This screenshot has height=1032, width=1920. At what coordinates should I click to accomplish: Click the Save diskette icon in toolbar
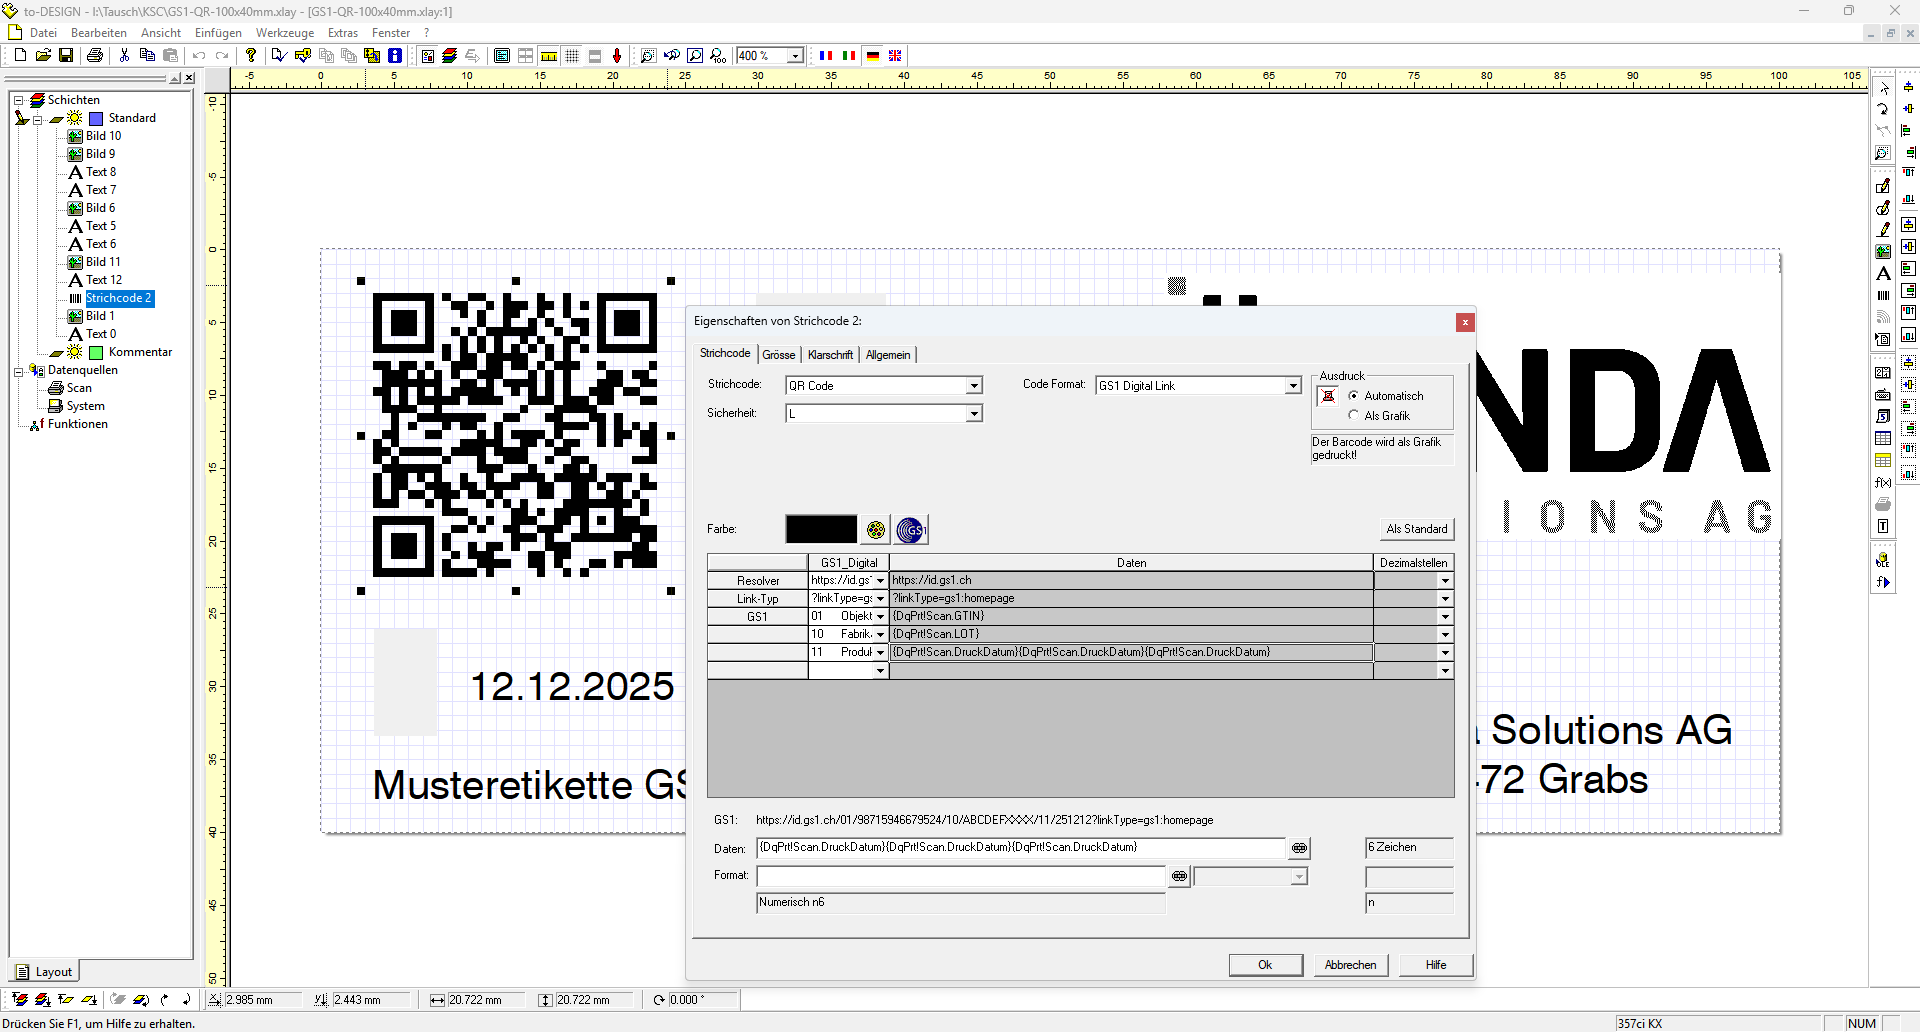(66, 56)
